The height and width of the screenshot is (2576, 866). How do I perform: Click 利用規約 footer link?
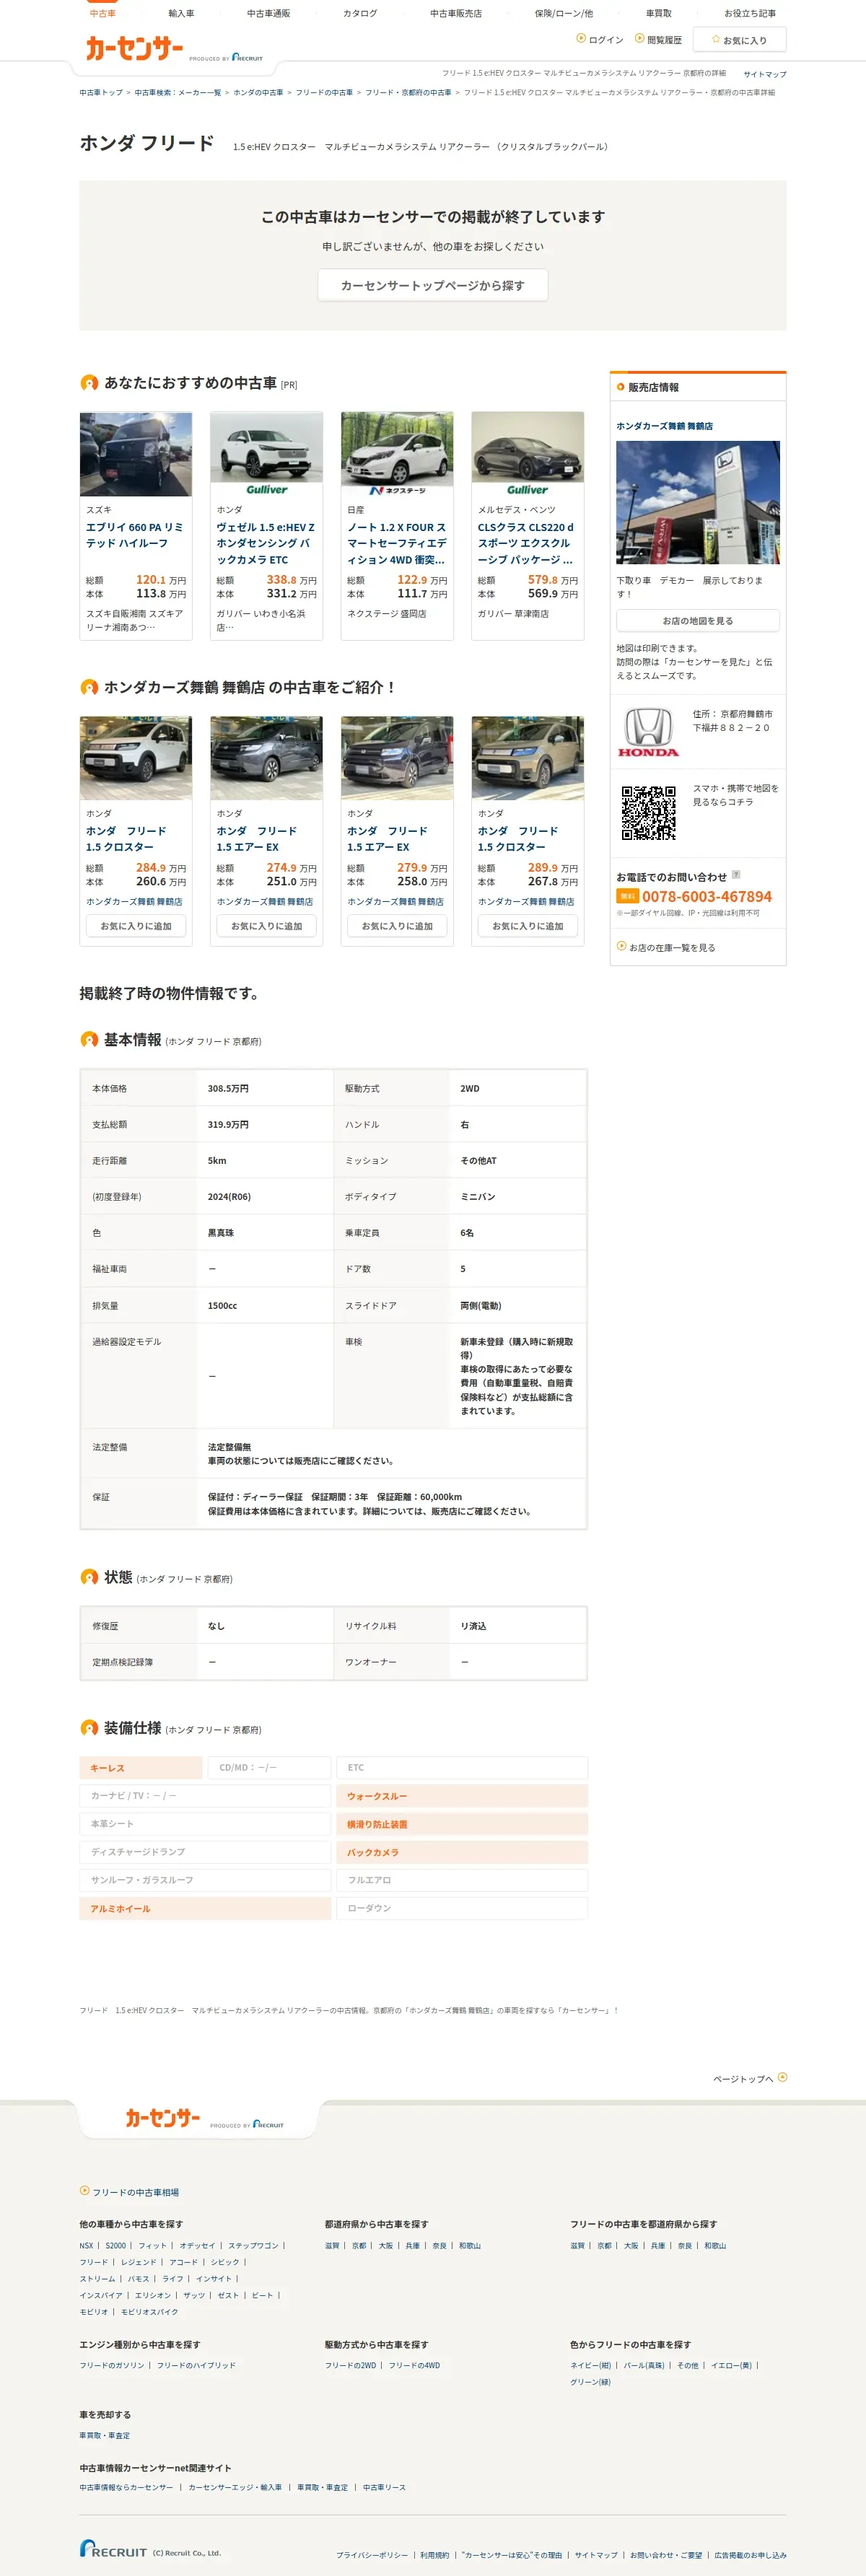coord(434,2555)
